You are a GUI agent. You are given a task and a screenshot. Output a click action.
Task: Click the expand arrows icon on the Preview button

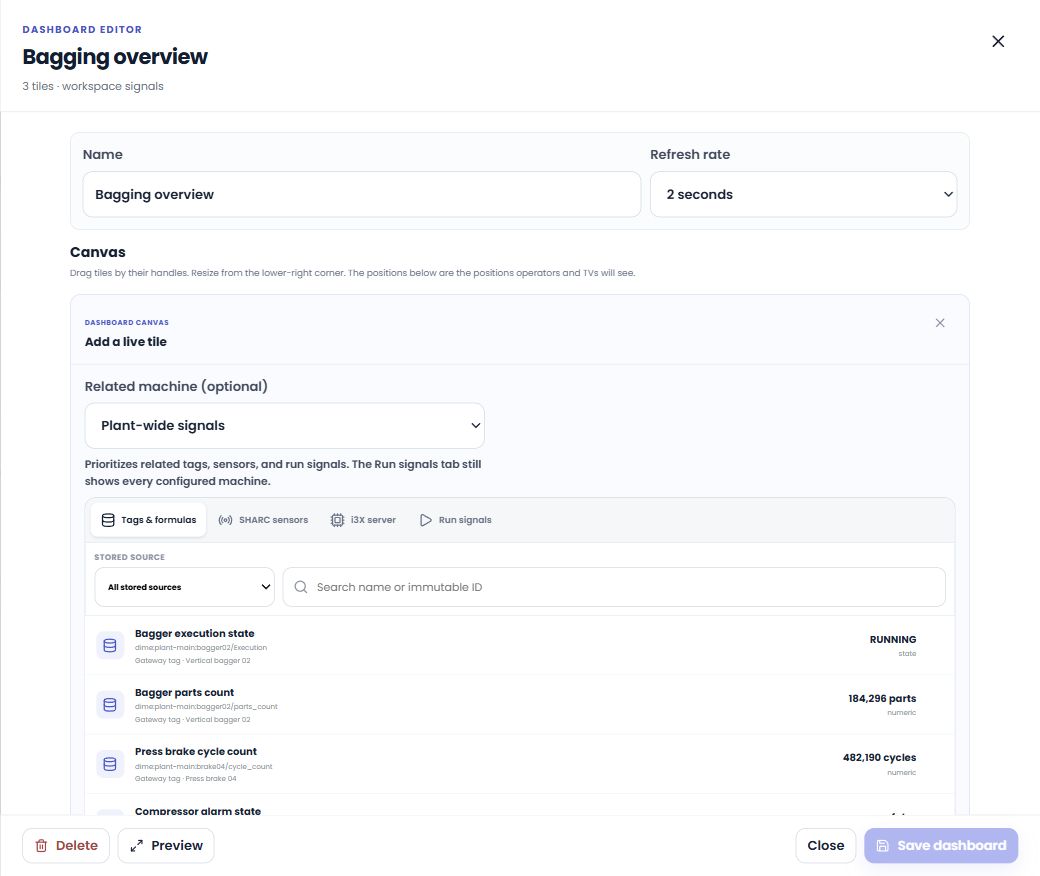click(137, 845)
